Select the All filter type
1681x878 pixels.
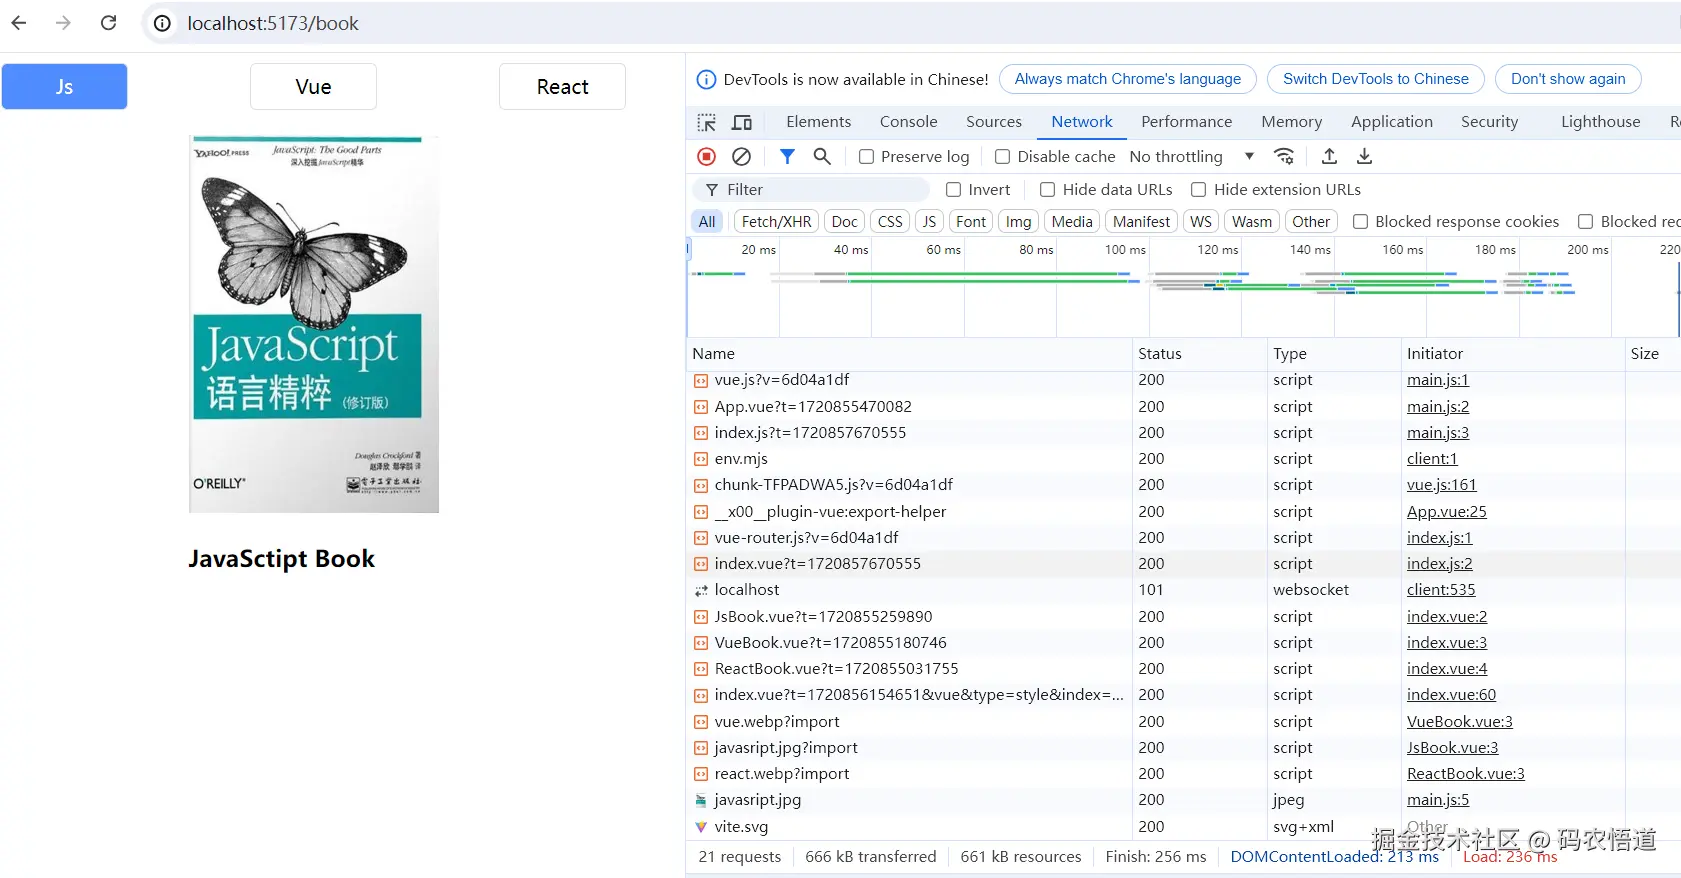pyautogui.click(x=707, y=222)
